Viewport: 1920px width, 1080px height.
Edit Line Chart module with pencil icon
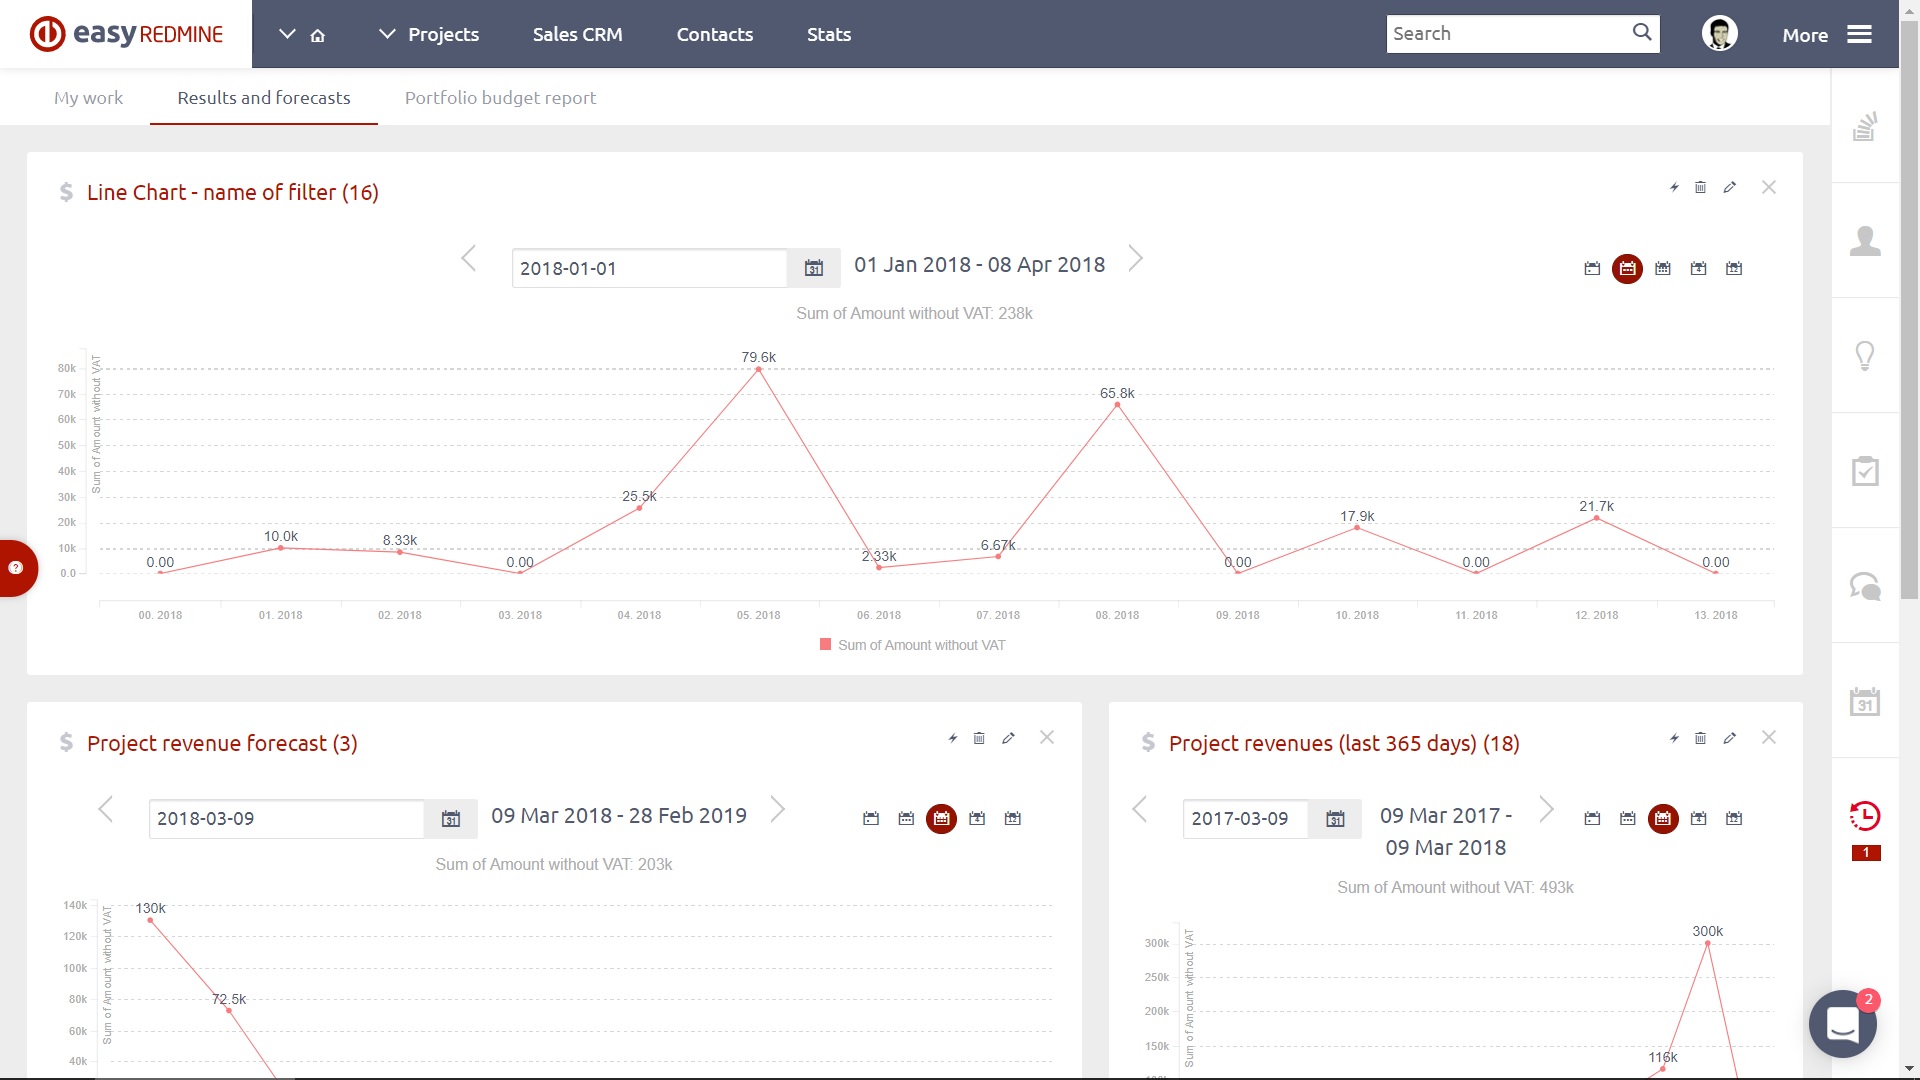coord(1730,187)
